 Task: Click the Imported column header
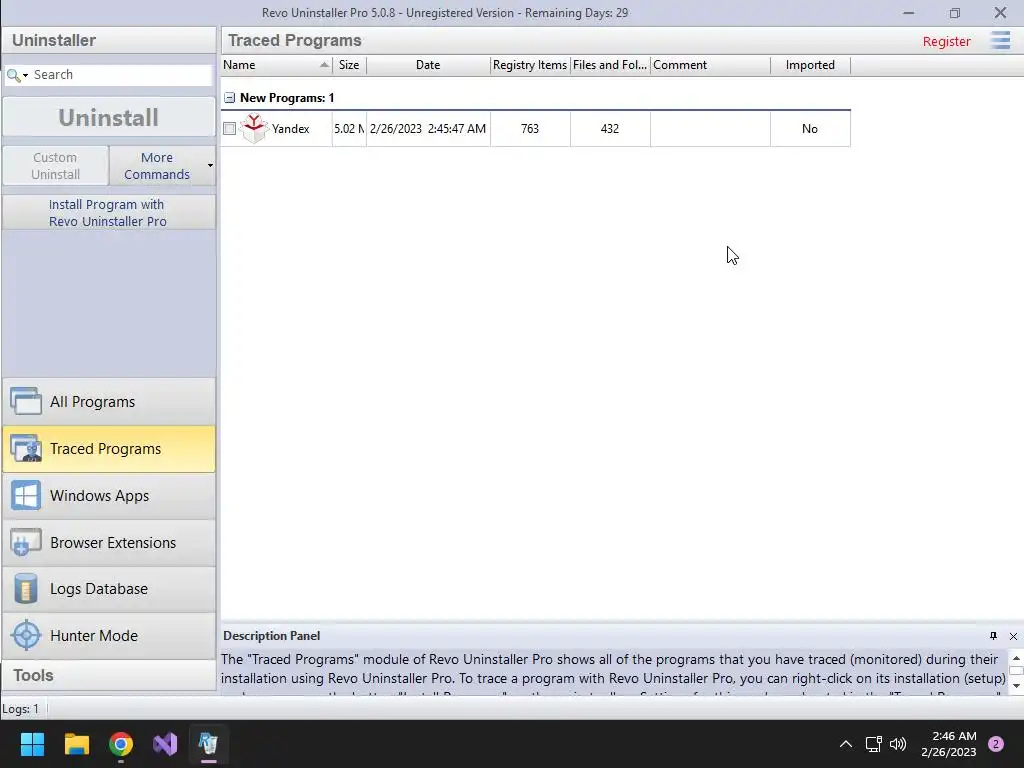coord(810,65)
